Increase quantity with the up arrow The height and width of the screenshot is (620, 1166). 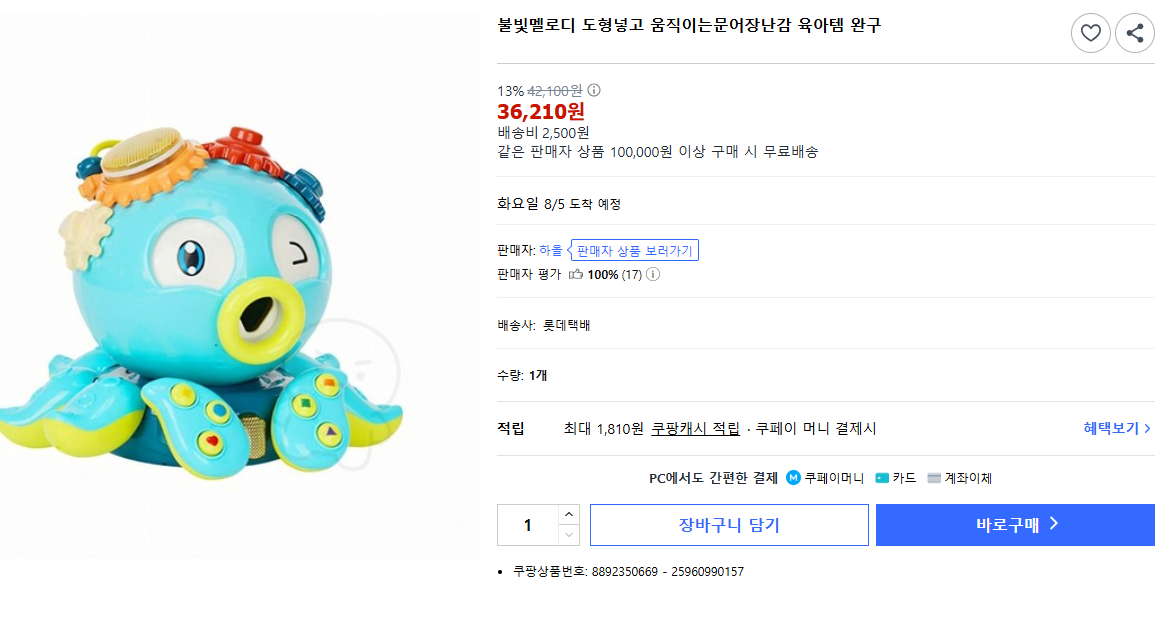pos(568,514)
